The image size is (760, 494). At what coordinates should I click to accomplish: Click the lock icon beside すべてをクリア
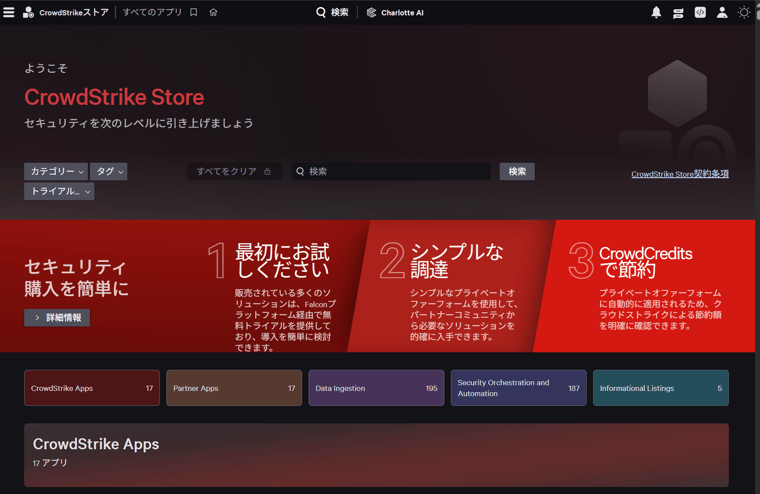(267, 172)
